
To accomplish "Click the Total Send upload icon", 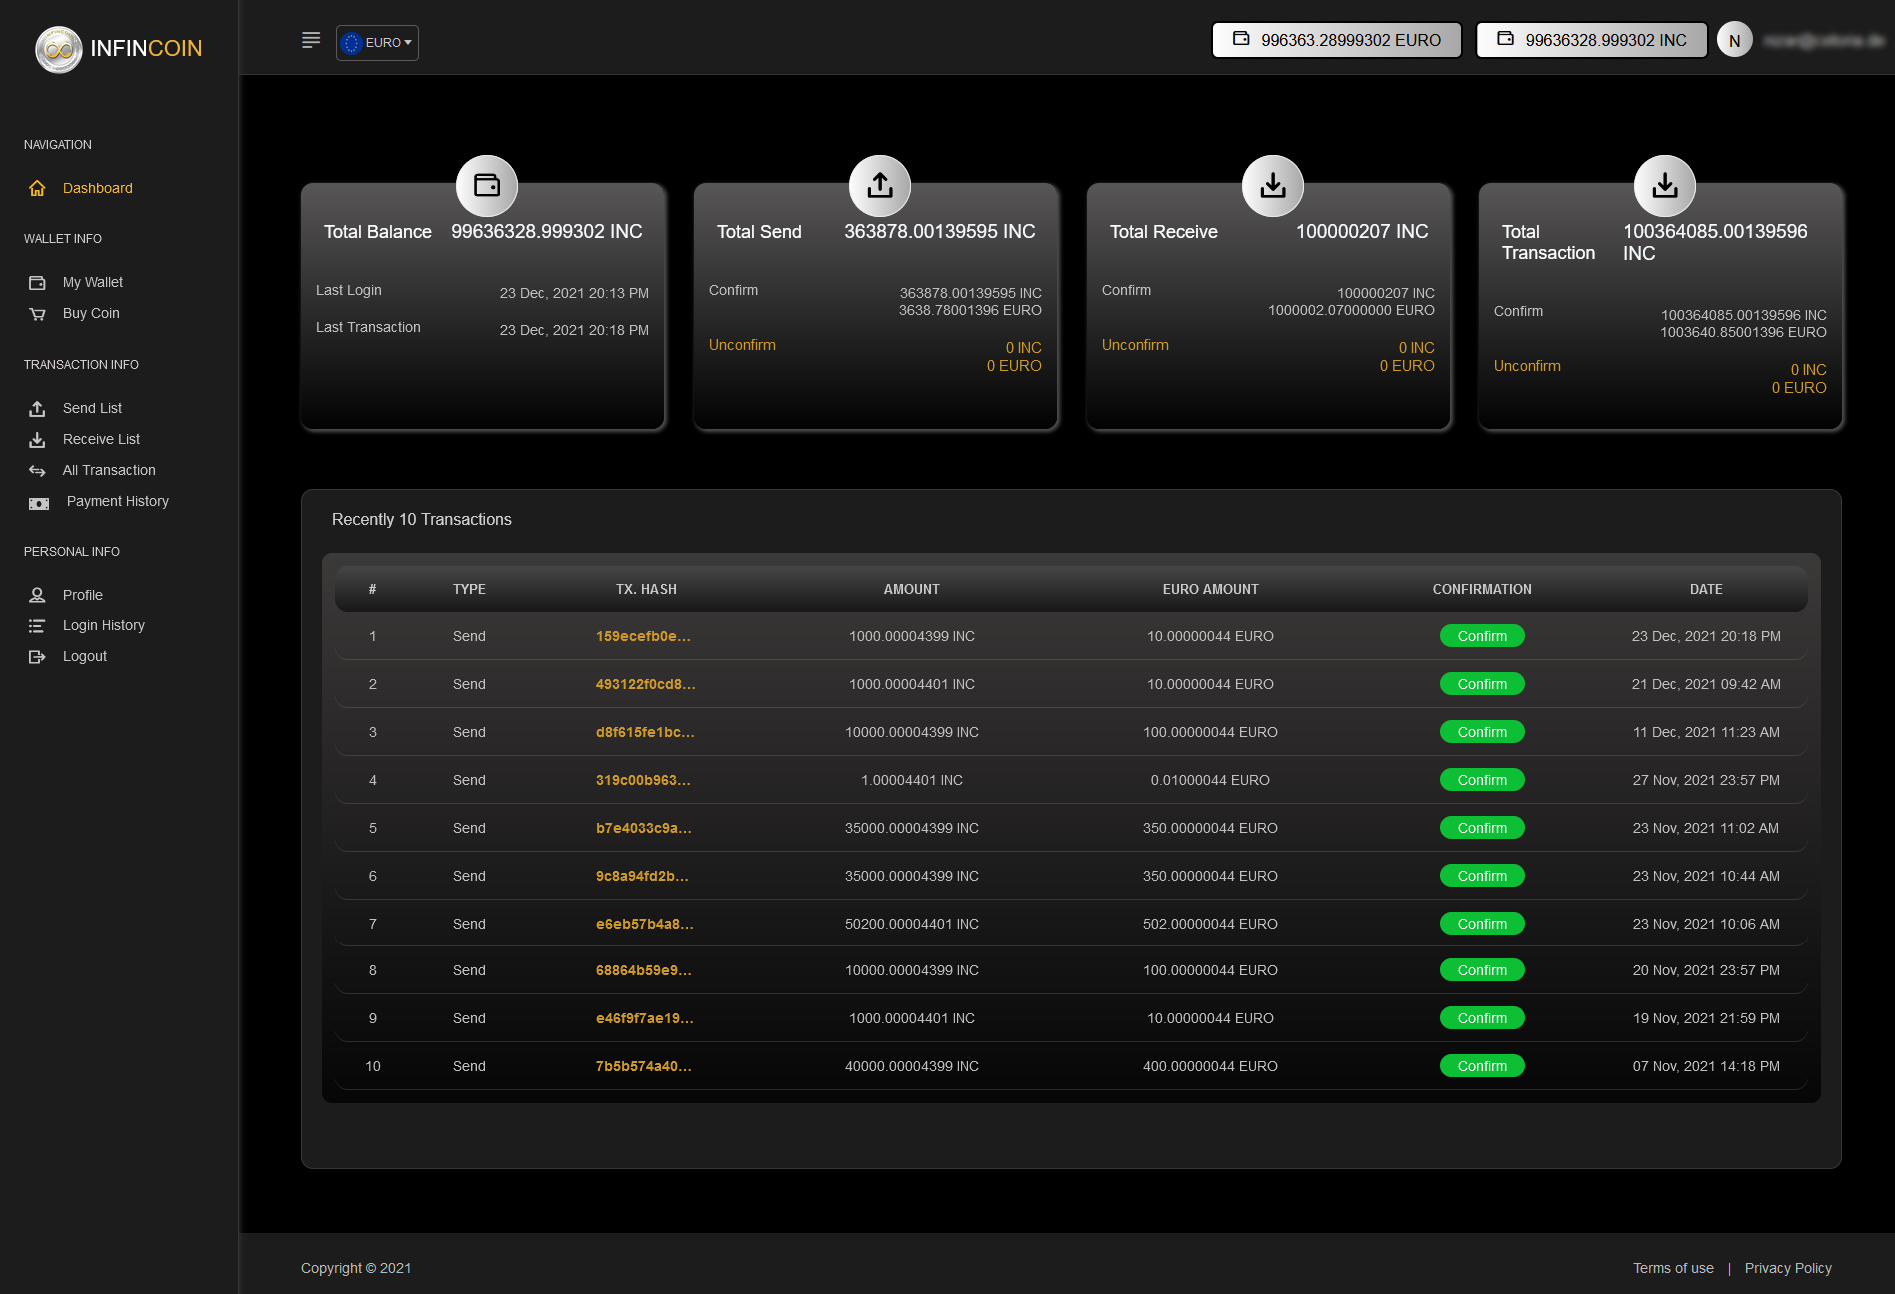I will coord(879,185).
